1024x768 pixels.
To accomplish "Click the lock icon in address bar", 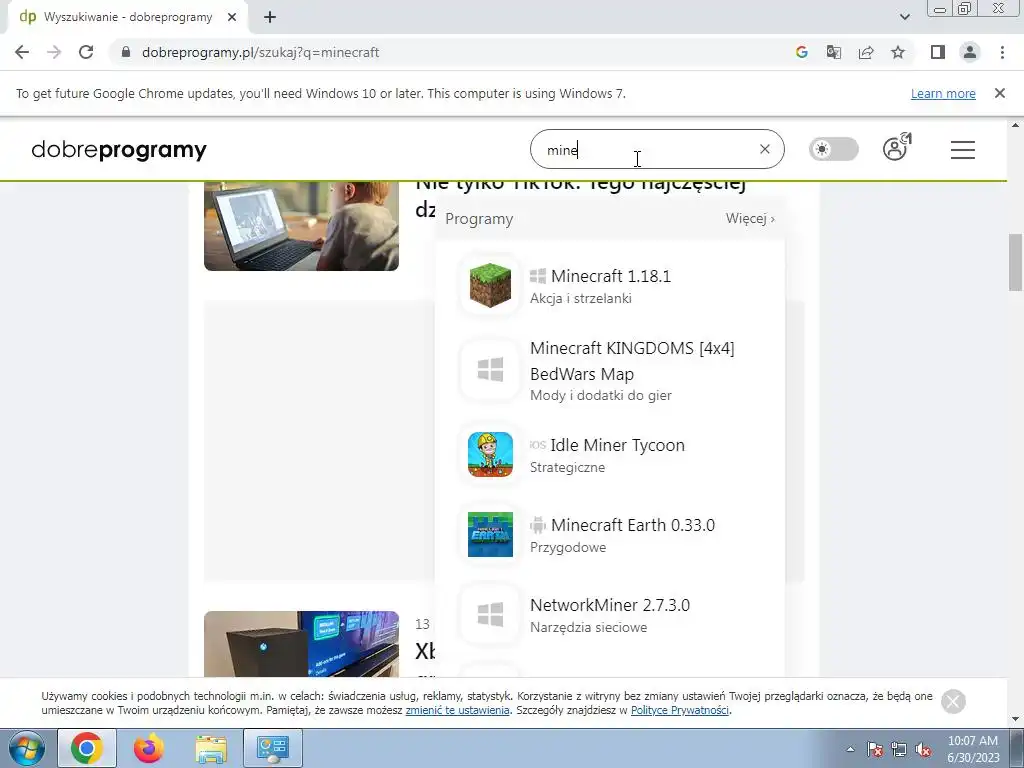I will (126, 52).
